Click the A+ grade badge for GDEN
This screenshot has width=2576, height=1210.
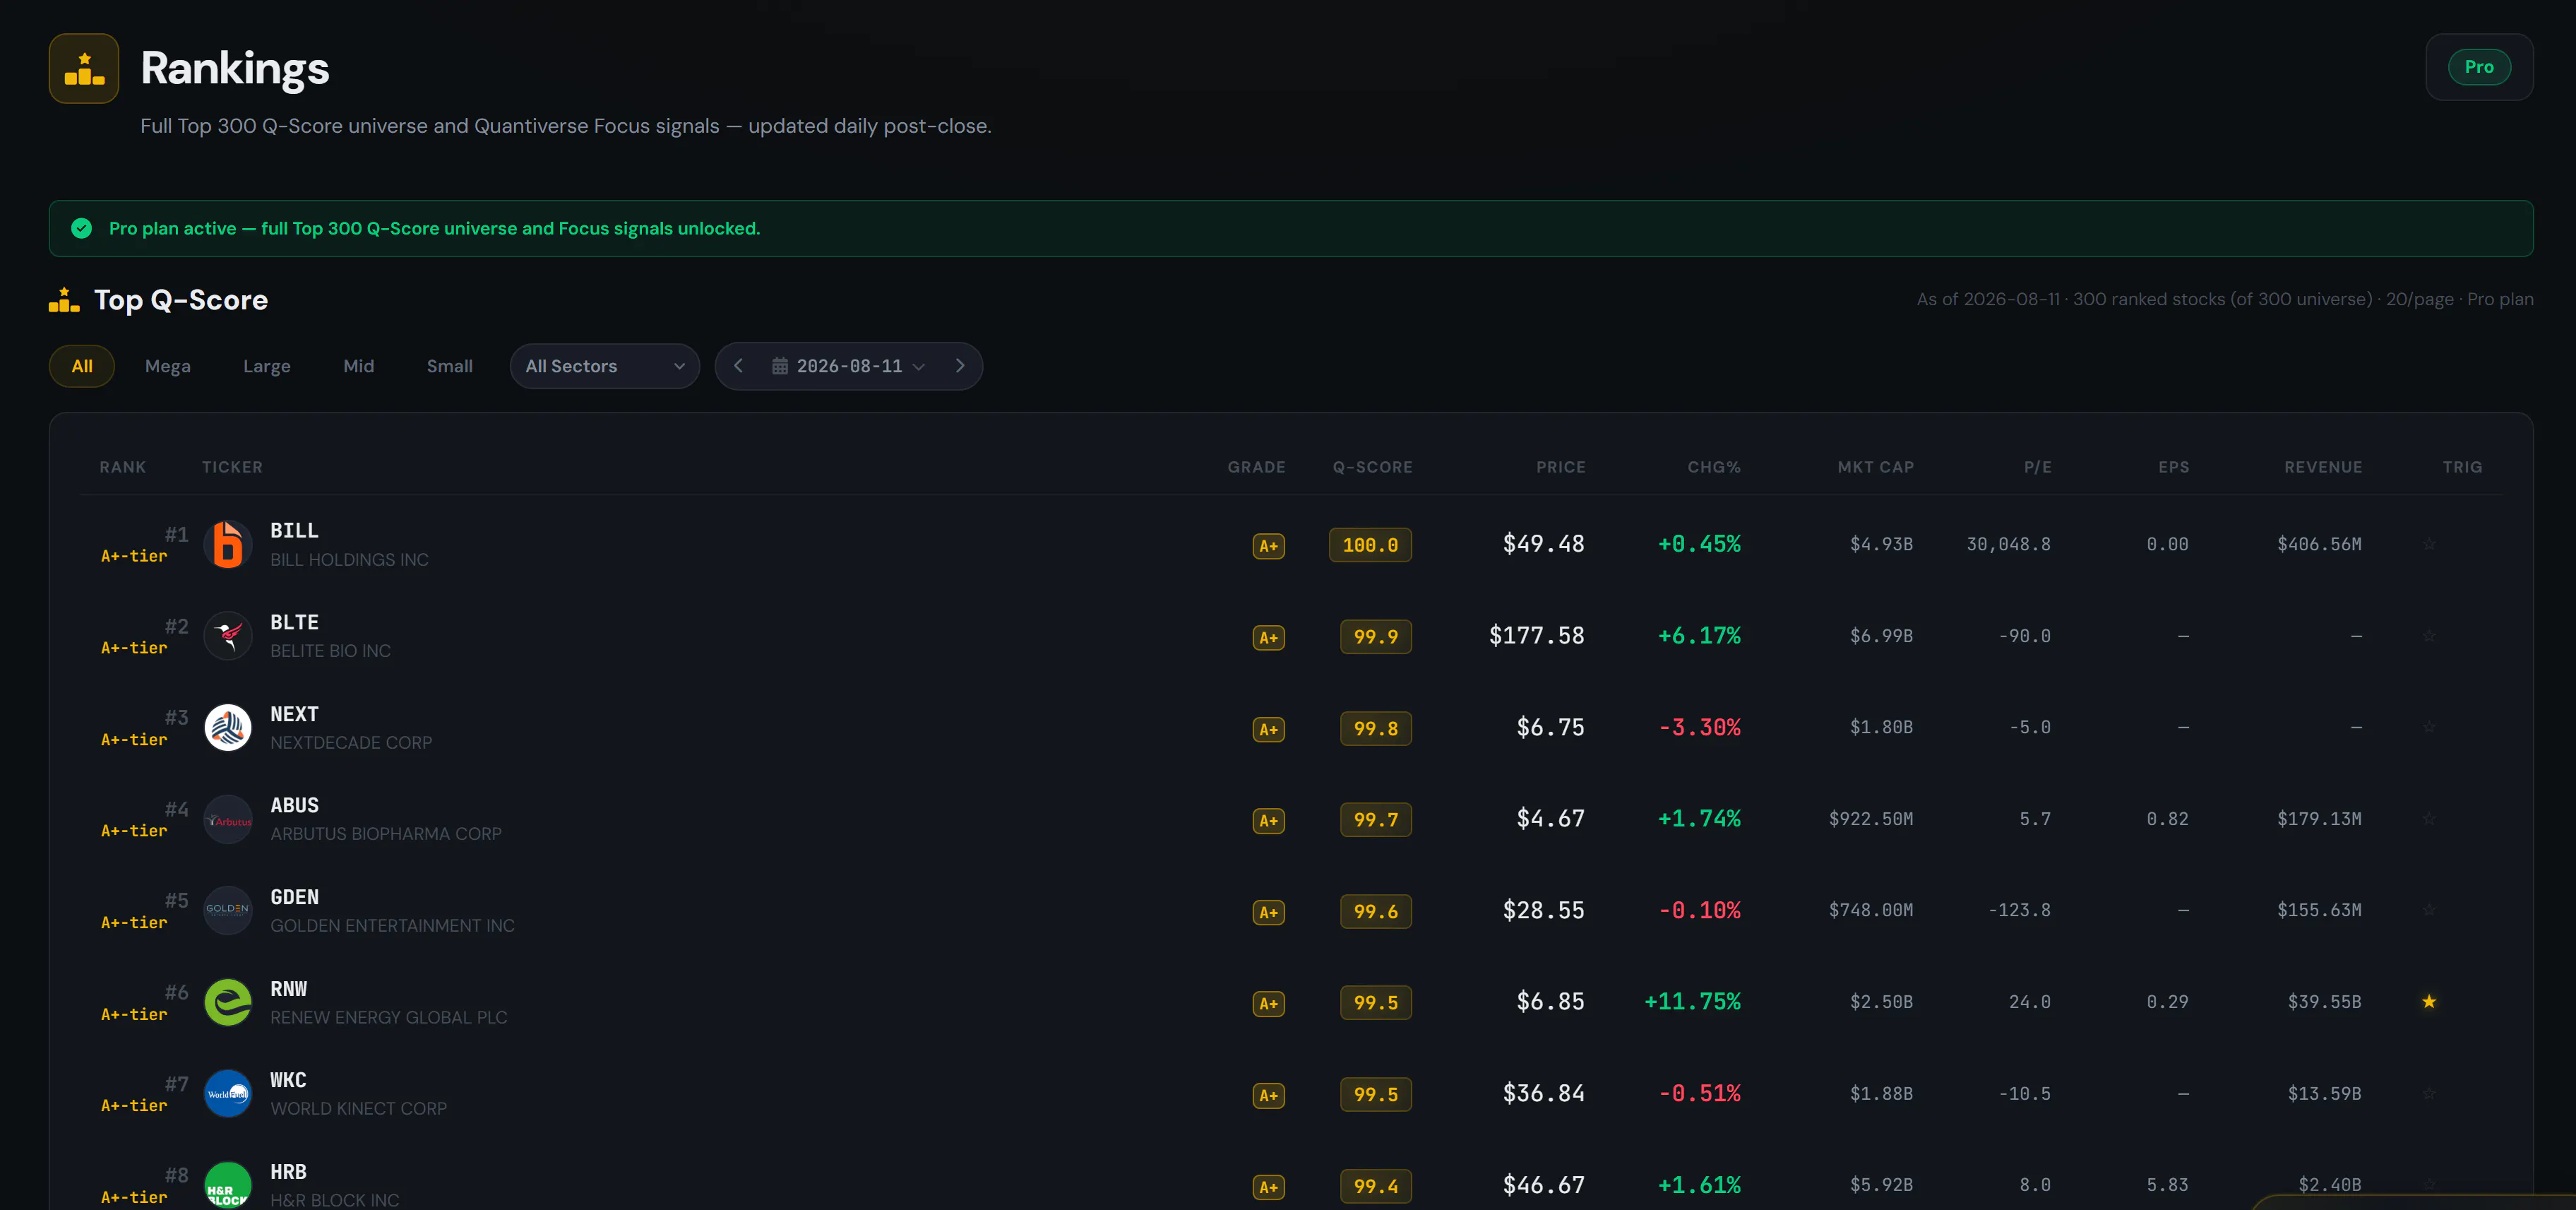click(1268, 912)
